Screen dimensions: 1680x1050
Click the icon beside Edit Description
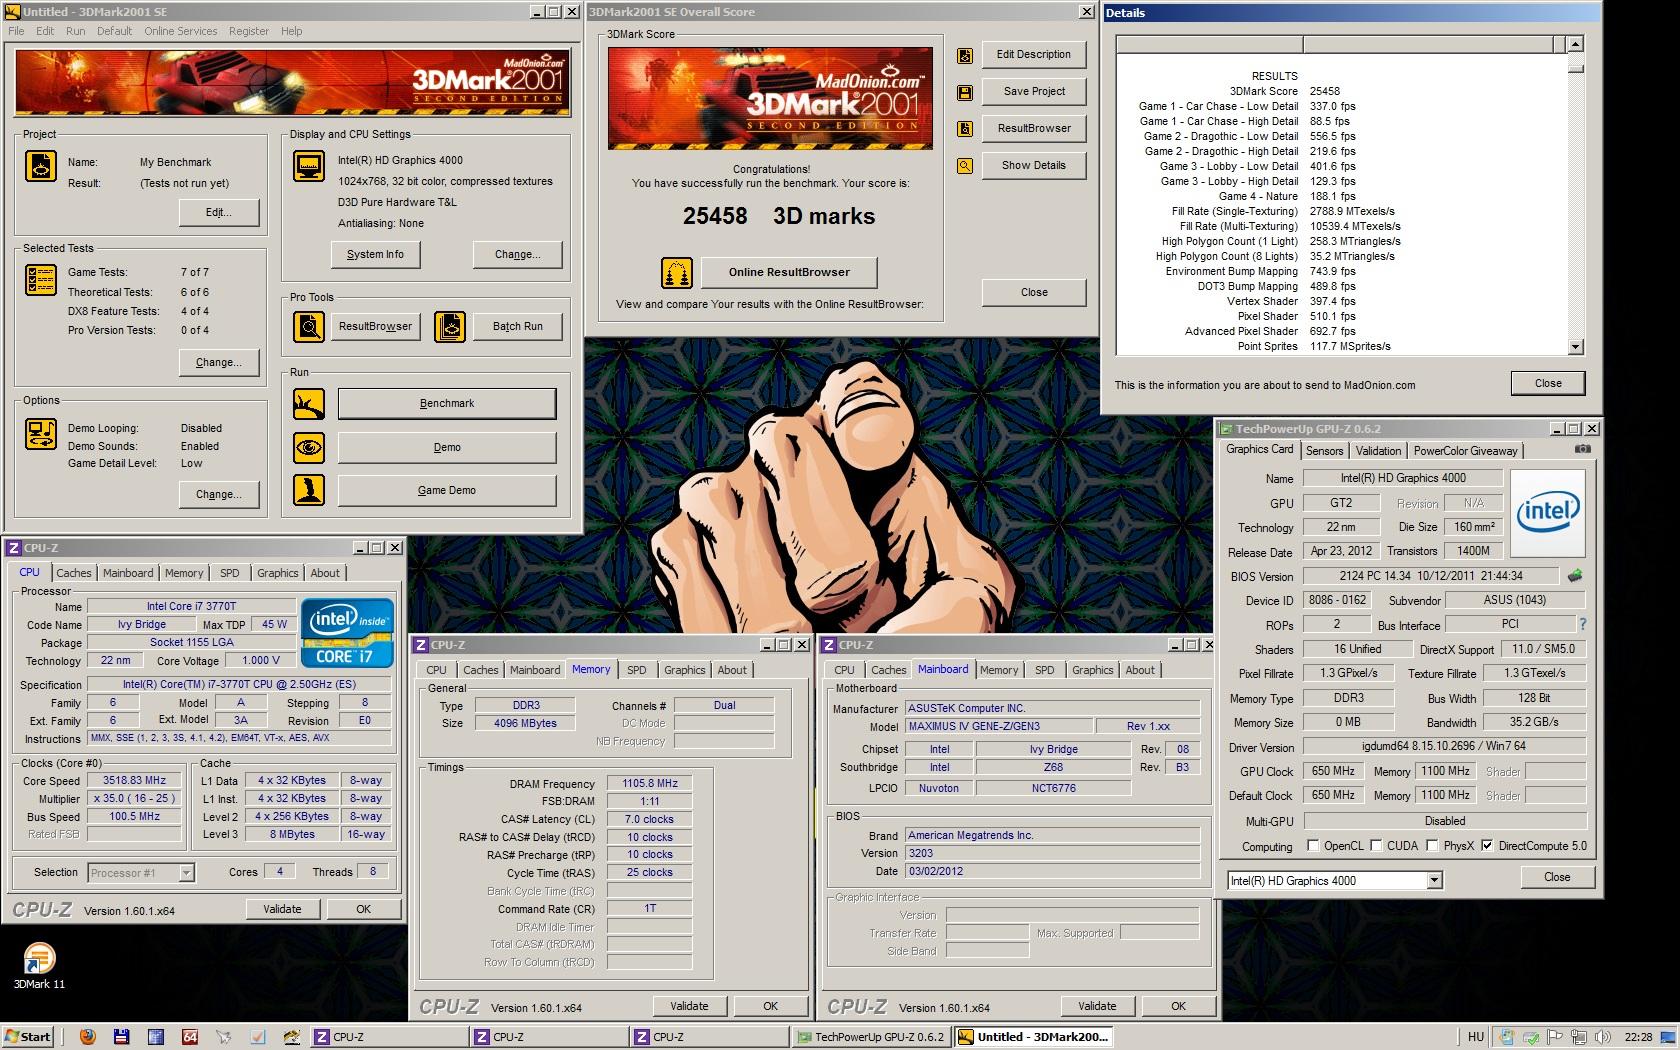point(965,56)
